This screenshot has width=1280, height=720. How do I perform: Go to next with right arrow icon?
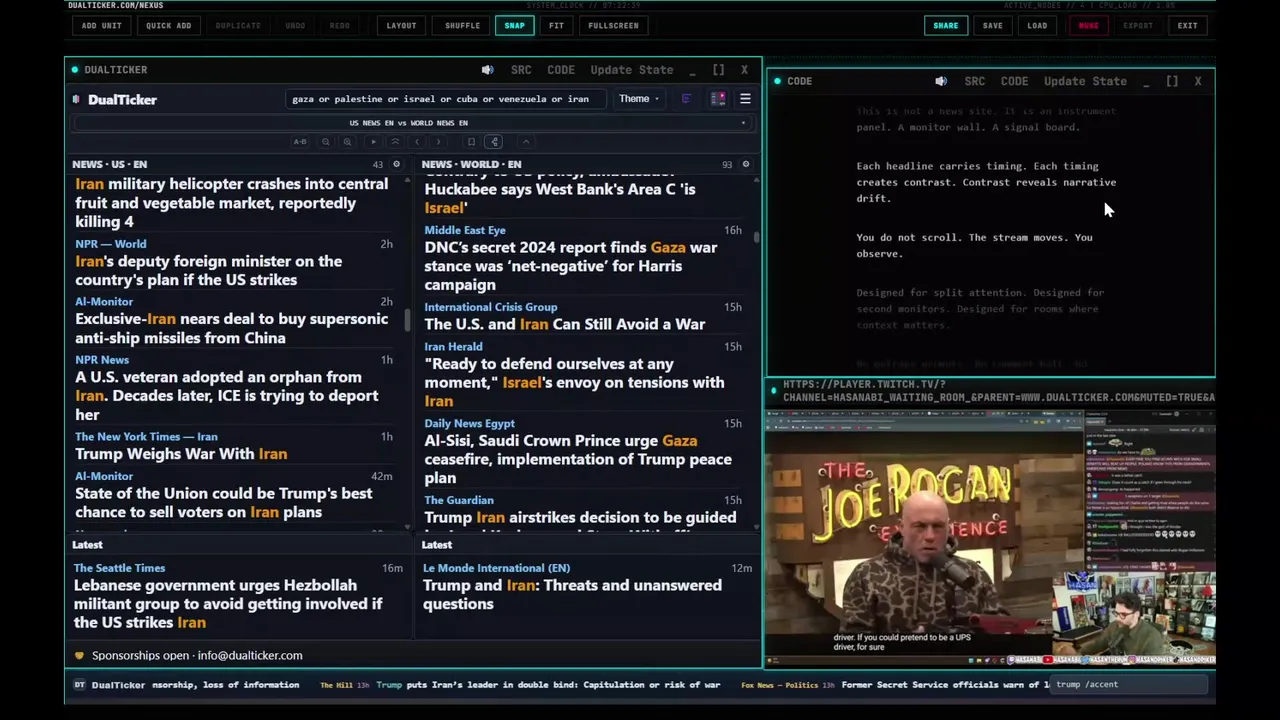(x=438, y=142)
